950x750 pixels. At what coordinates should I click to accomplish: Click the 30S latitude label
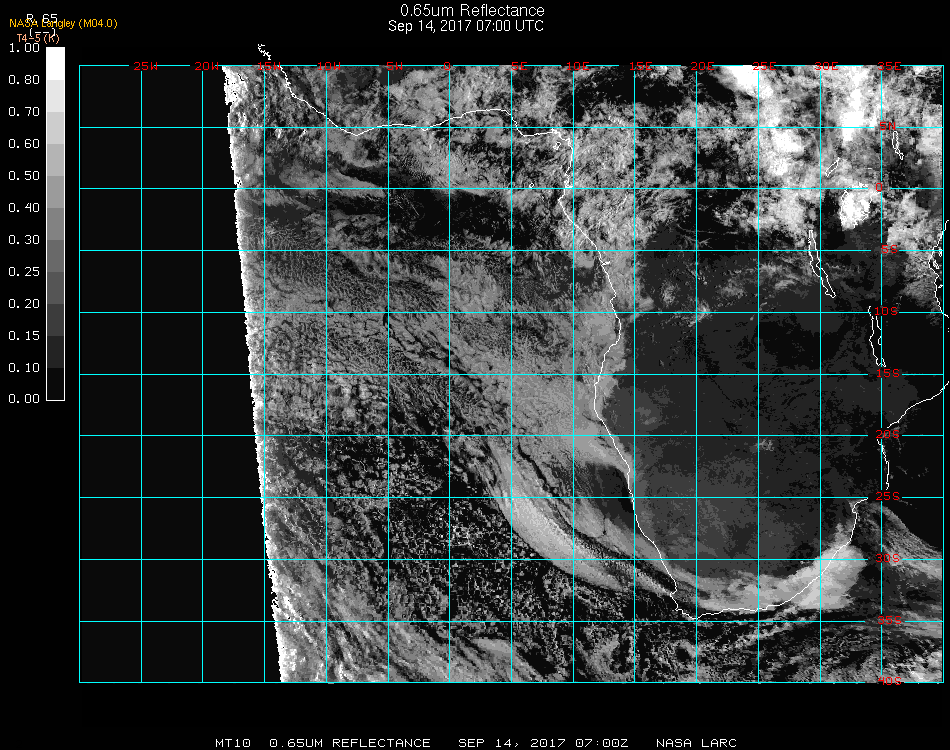click(887, 558)
